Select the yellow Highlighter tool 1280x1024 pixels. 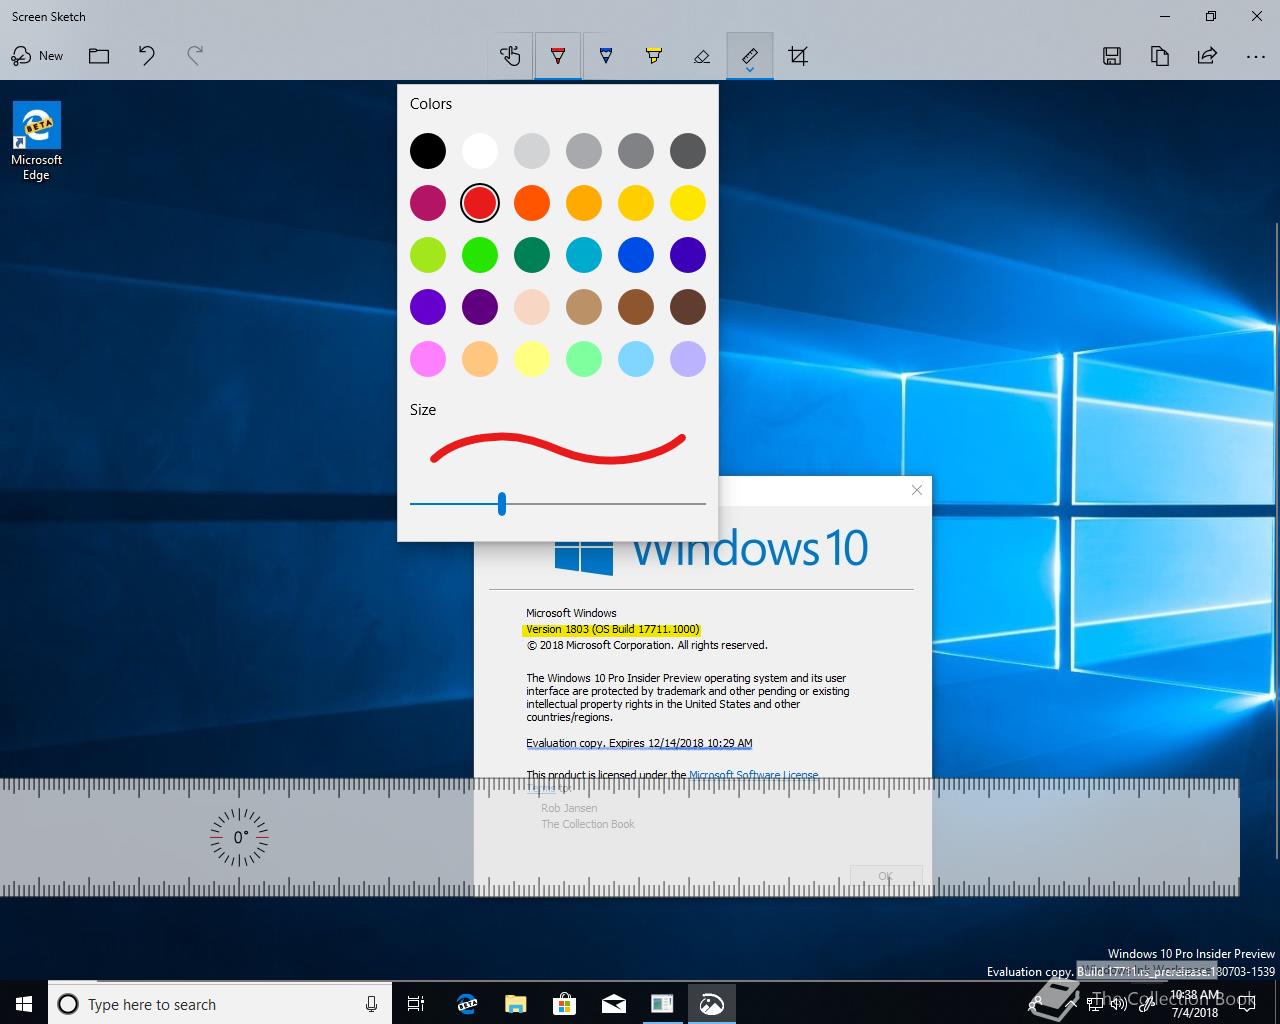click(654, 56)
